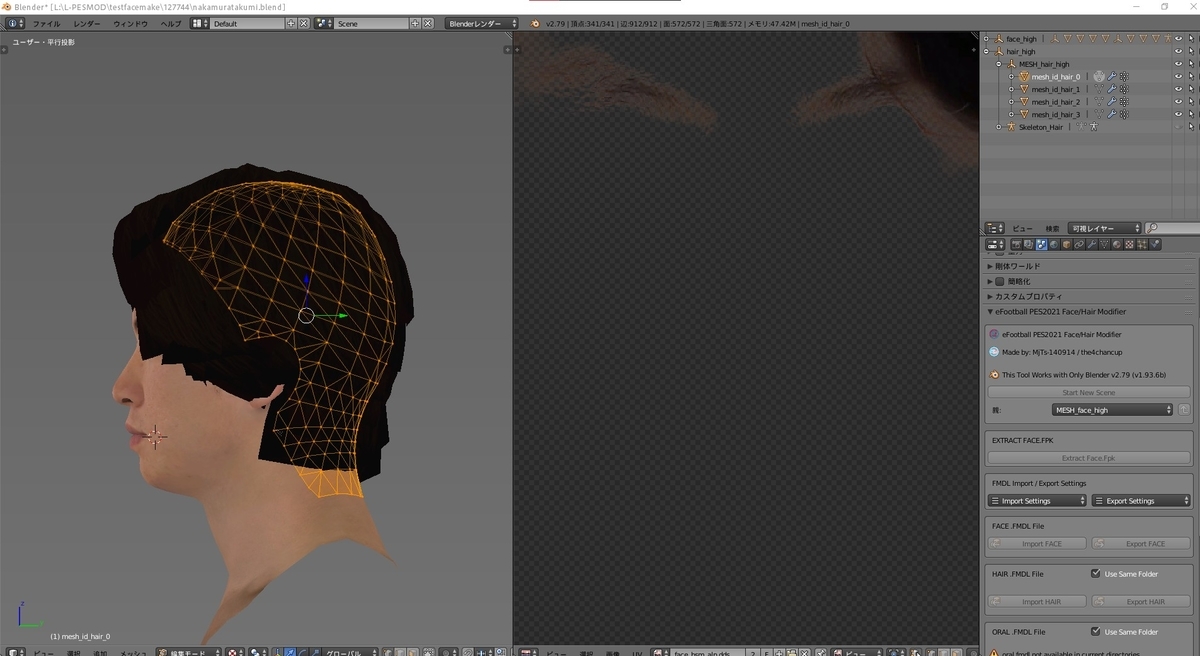
Task: Click the vertex groups icon on mesh_id_hair_2 row
Action: 1124,101
